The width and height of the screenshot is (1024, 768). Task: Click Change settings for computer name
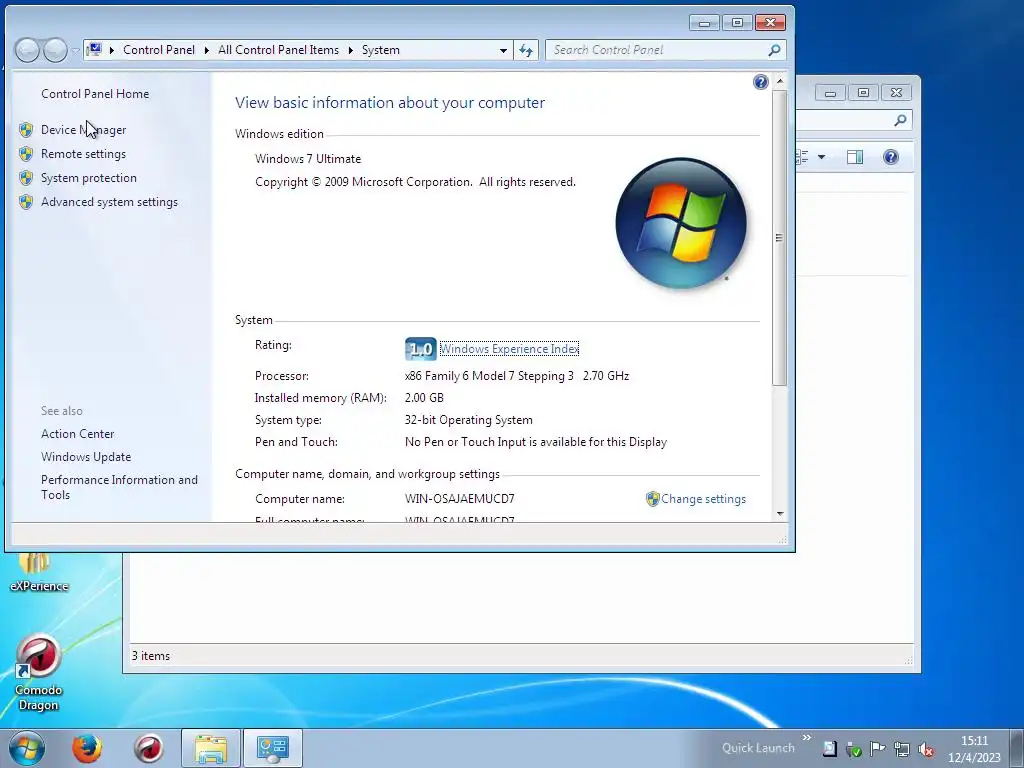pos(703,499)
